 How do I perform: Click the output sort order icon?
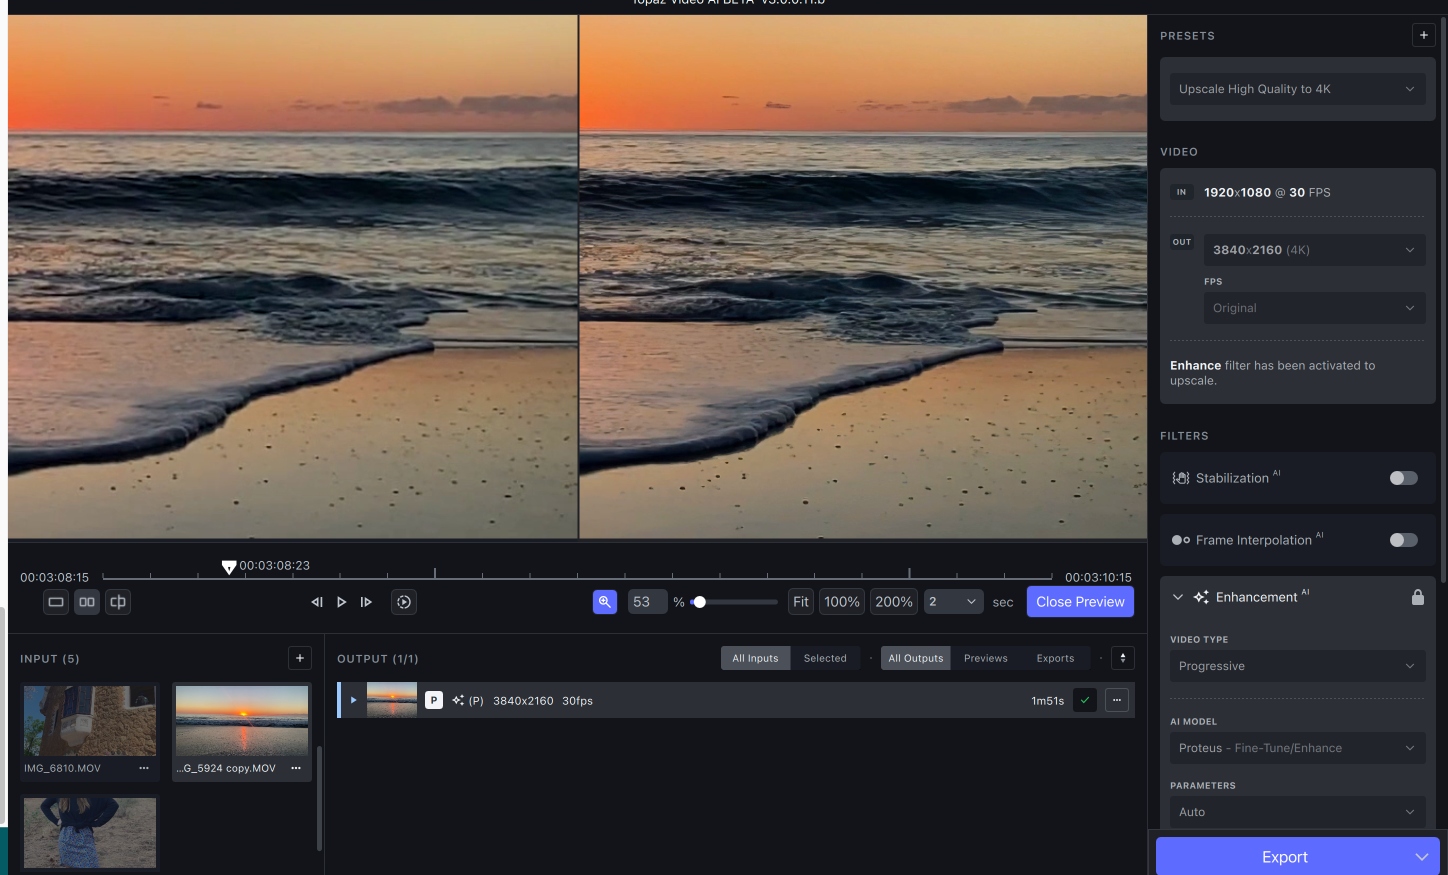[x=1123, y=658]
